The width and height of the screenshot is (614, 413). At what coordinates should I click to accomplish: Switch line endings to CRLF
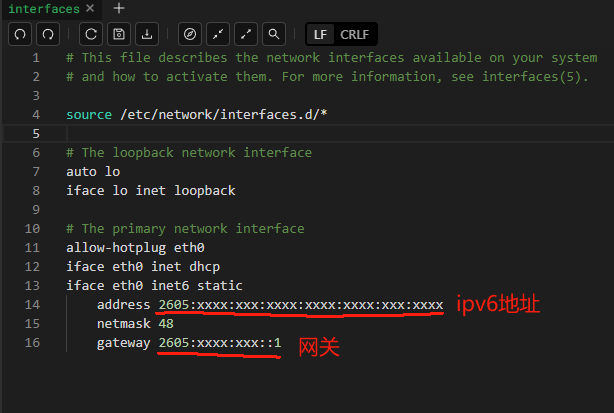click(x=354, y=34)
